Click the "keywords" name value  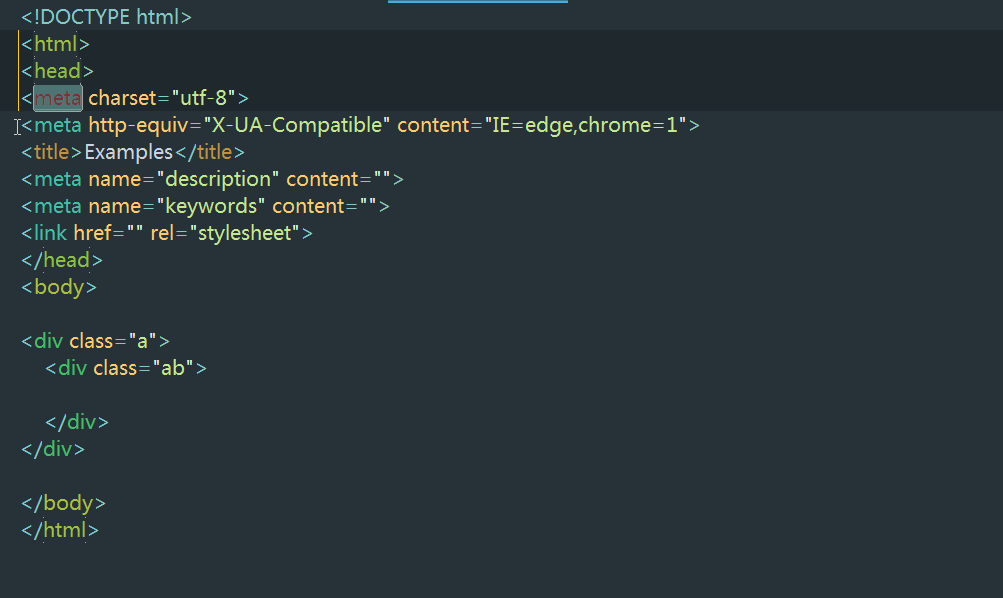[211, 206]
